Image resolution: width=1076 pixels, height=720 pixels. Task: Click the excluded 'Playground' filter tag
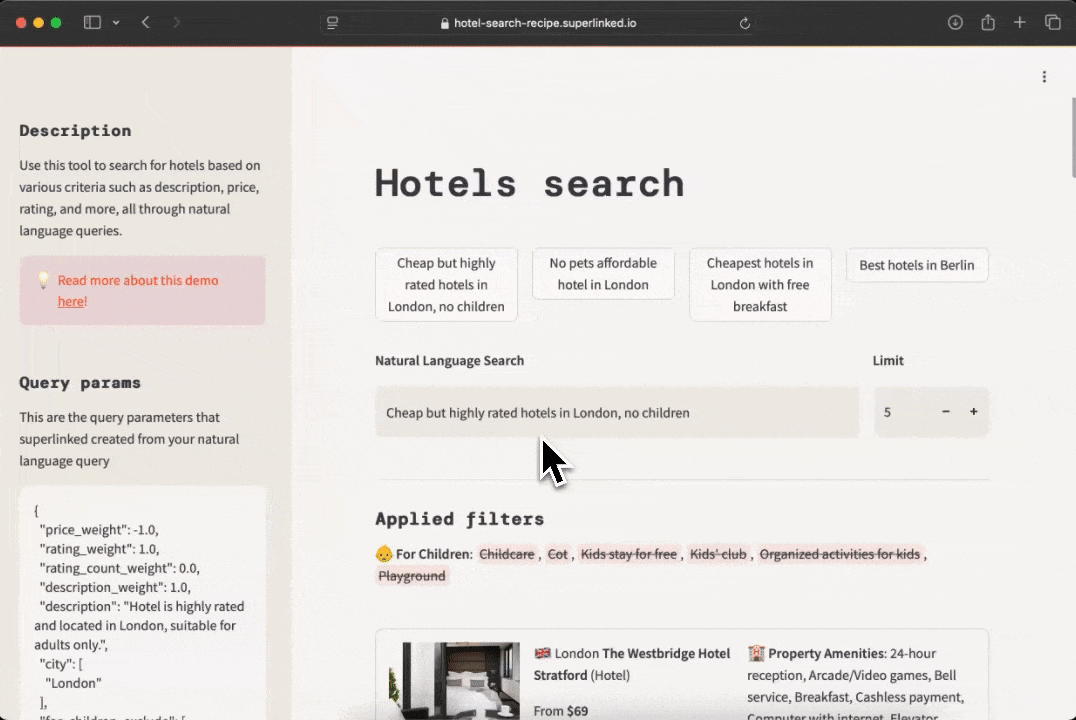[412, 576]
